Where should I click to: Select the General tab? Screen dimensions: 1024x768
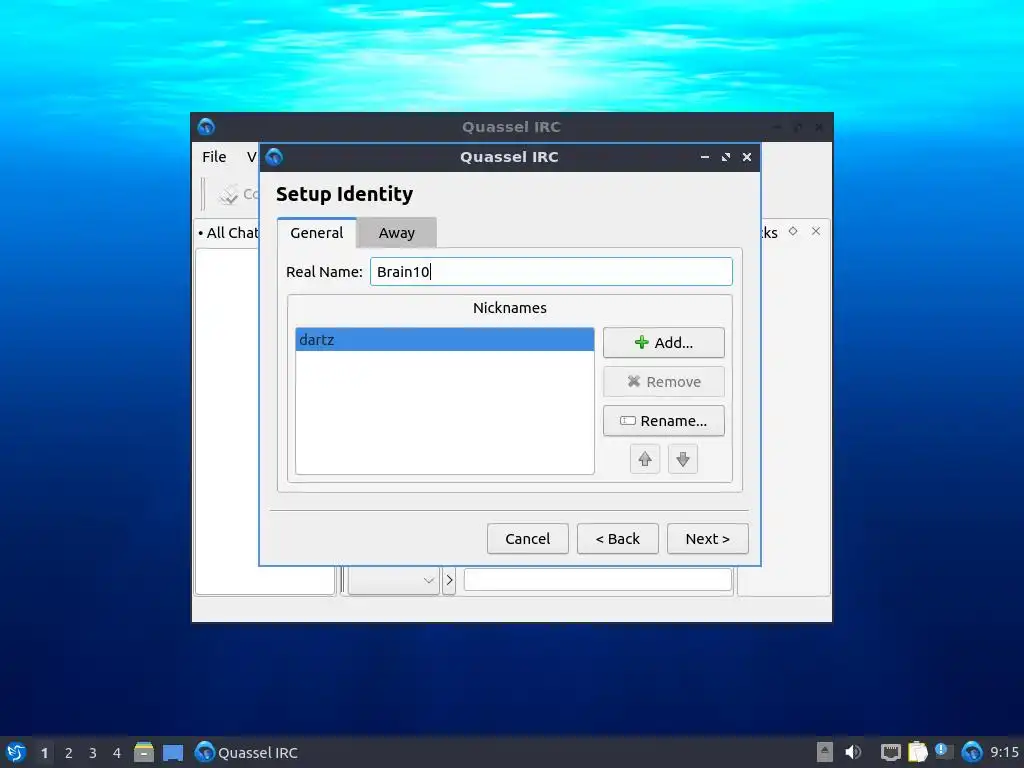pyautogui.click(x=317, y=232)
